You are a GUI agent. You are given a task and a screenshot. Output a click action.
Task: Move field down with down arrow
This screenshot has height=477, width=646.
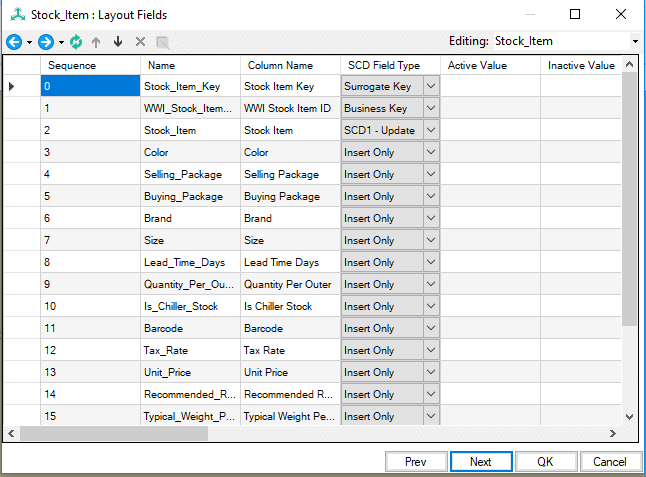(x=118, y=42)
